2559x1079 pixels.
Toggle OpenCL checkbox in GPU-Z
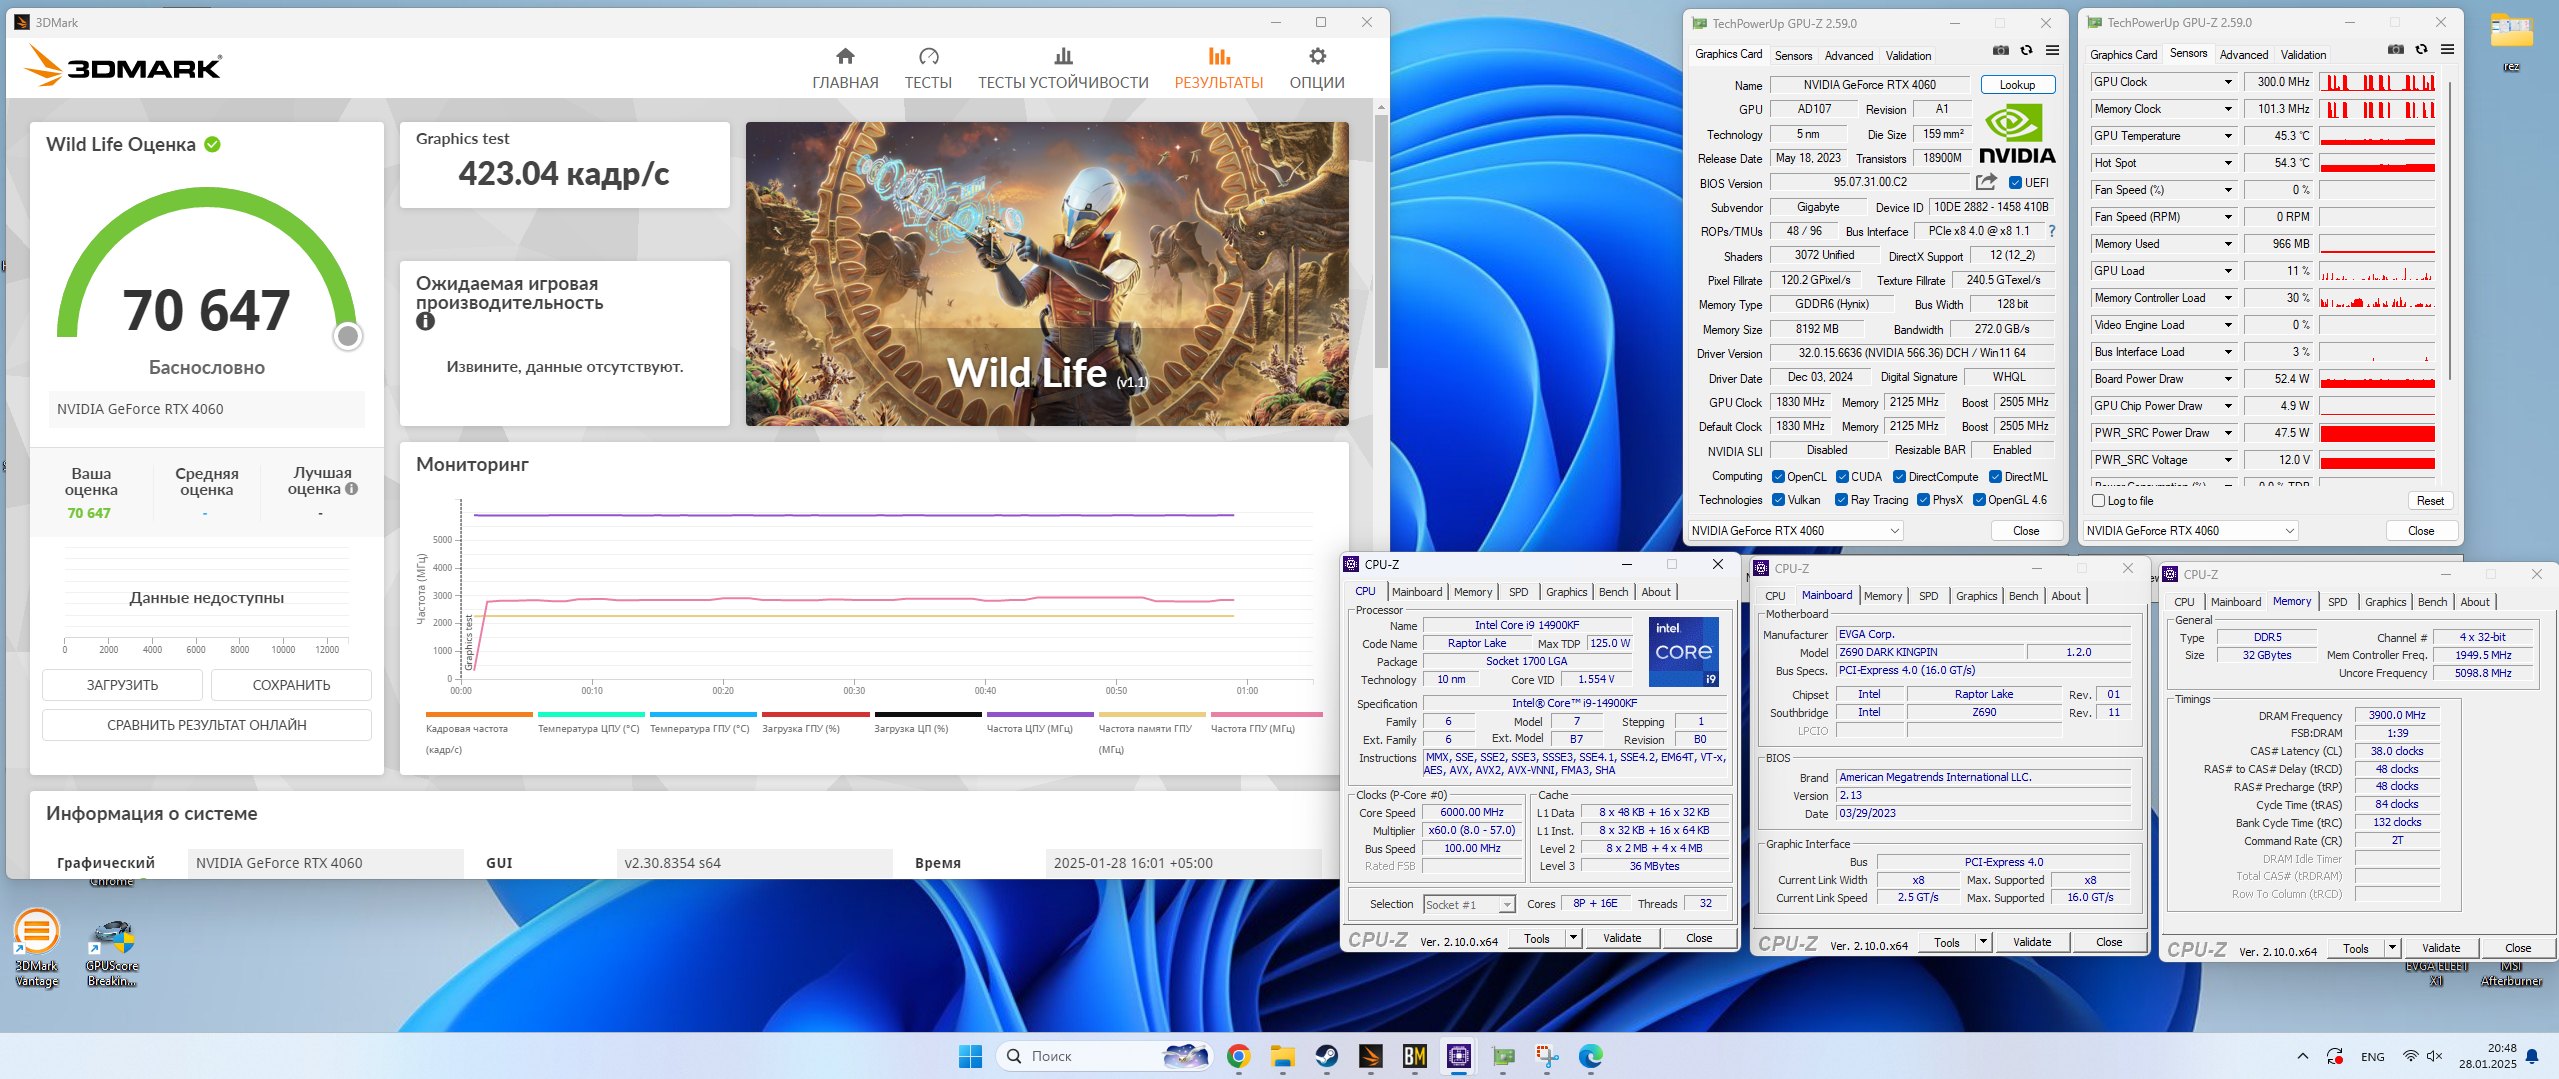point(1778,477)
